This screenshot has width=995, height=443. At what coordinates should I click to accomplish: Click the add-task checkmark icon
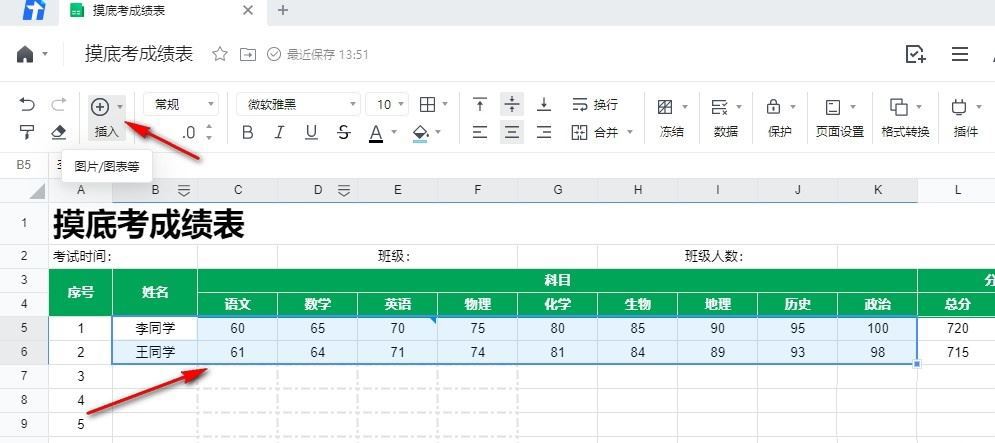pyautogui.click(x=915, y=55)
